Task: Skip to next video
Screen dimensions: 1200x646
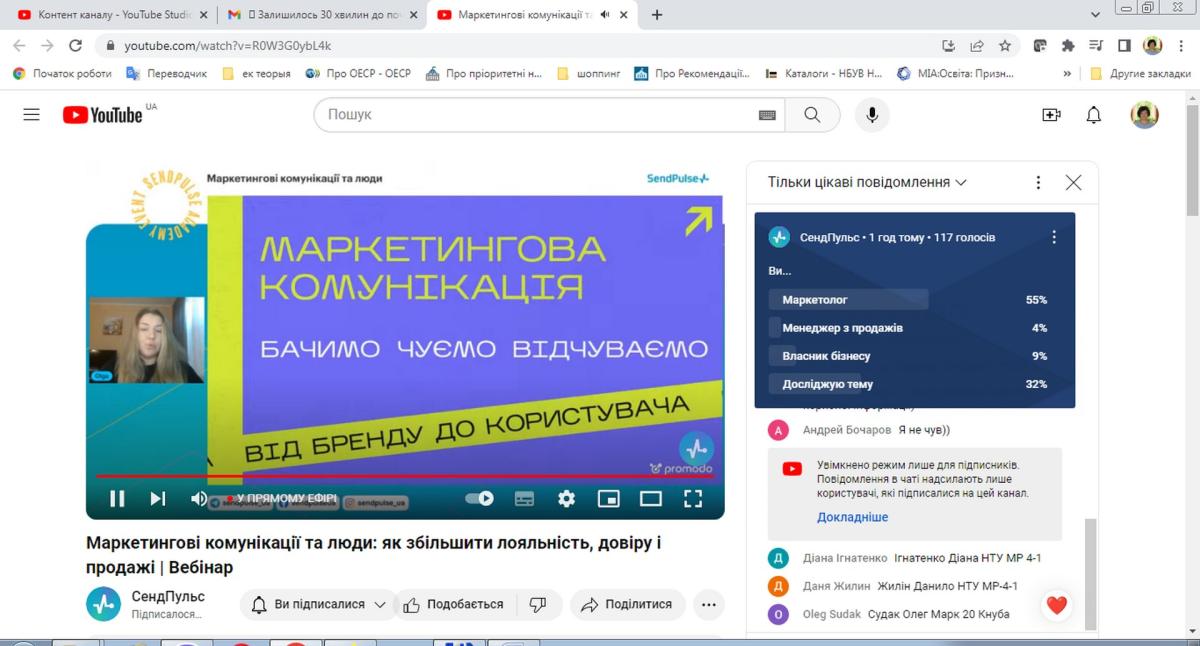Action: [158, 498]
